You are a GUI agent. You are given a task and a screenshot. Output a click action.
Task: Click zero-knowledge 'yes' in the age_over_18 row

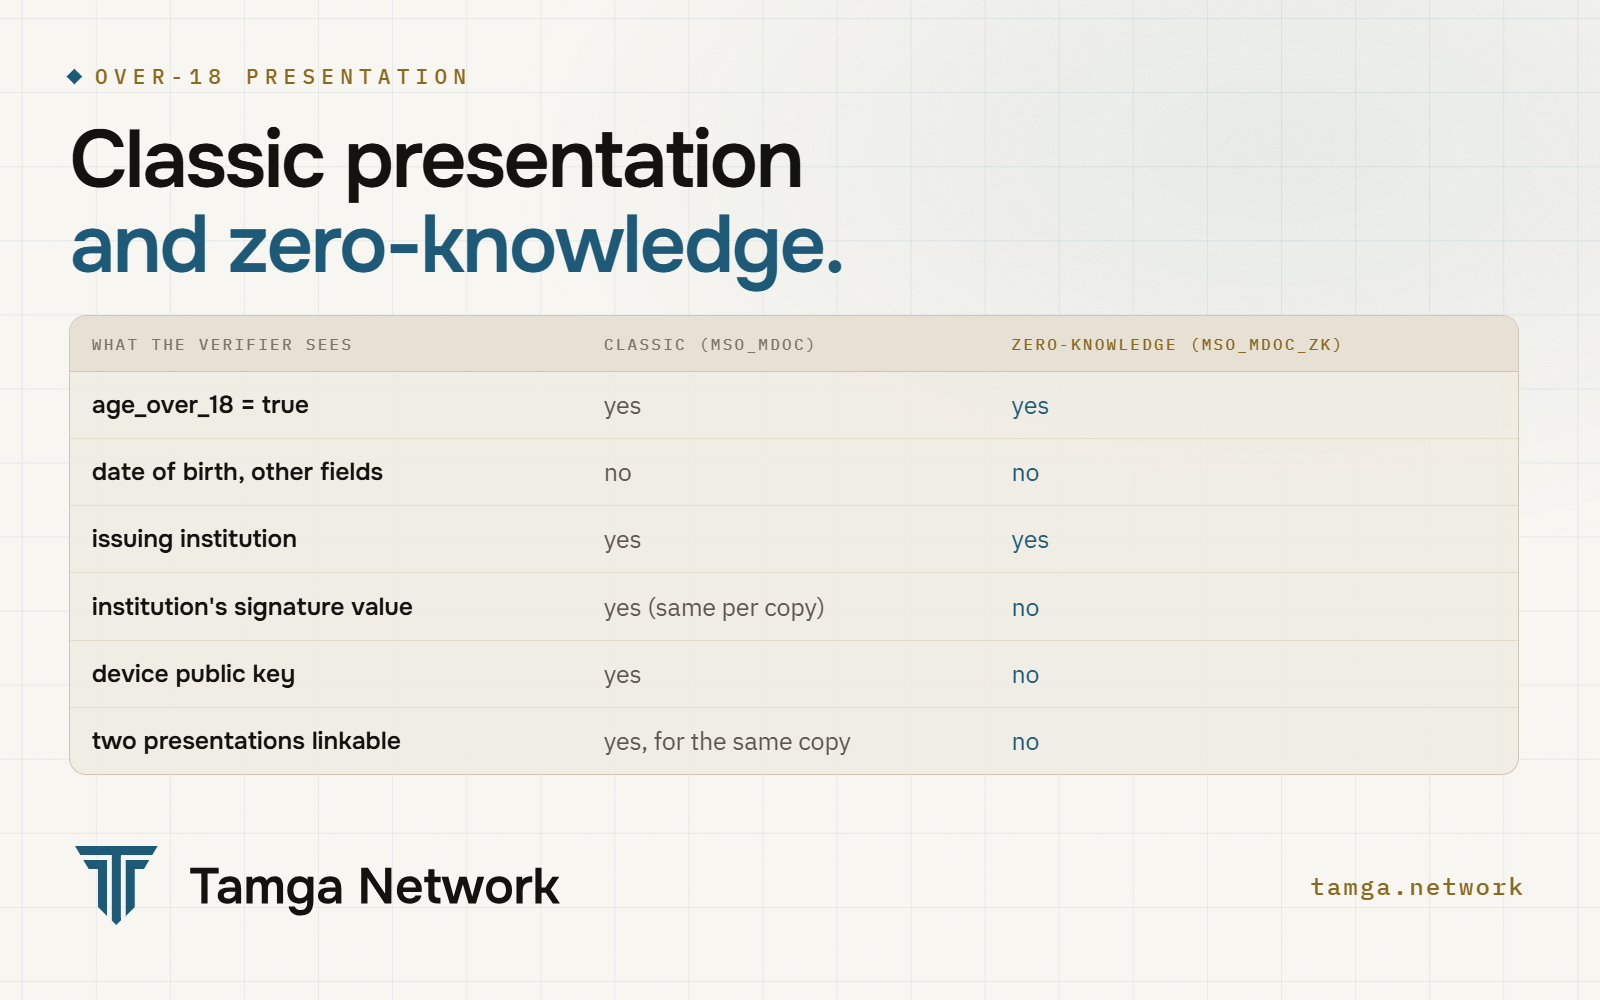[1030, 406]
